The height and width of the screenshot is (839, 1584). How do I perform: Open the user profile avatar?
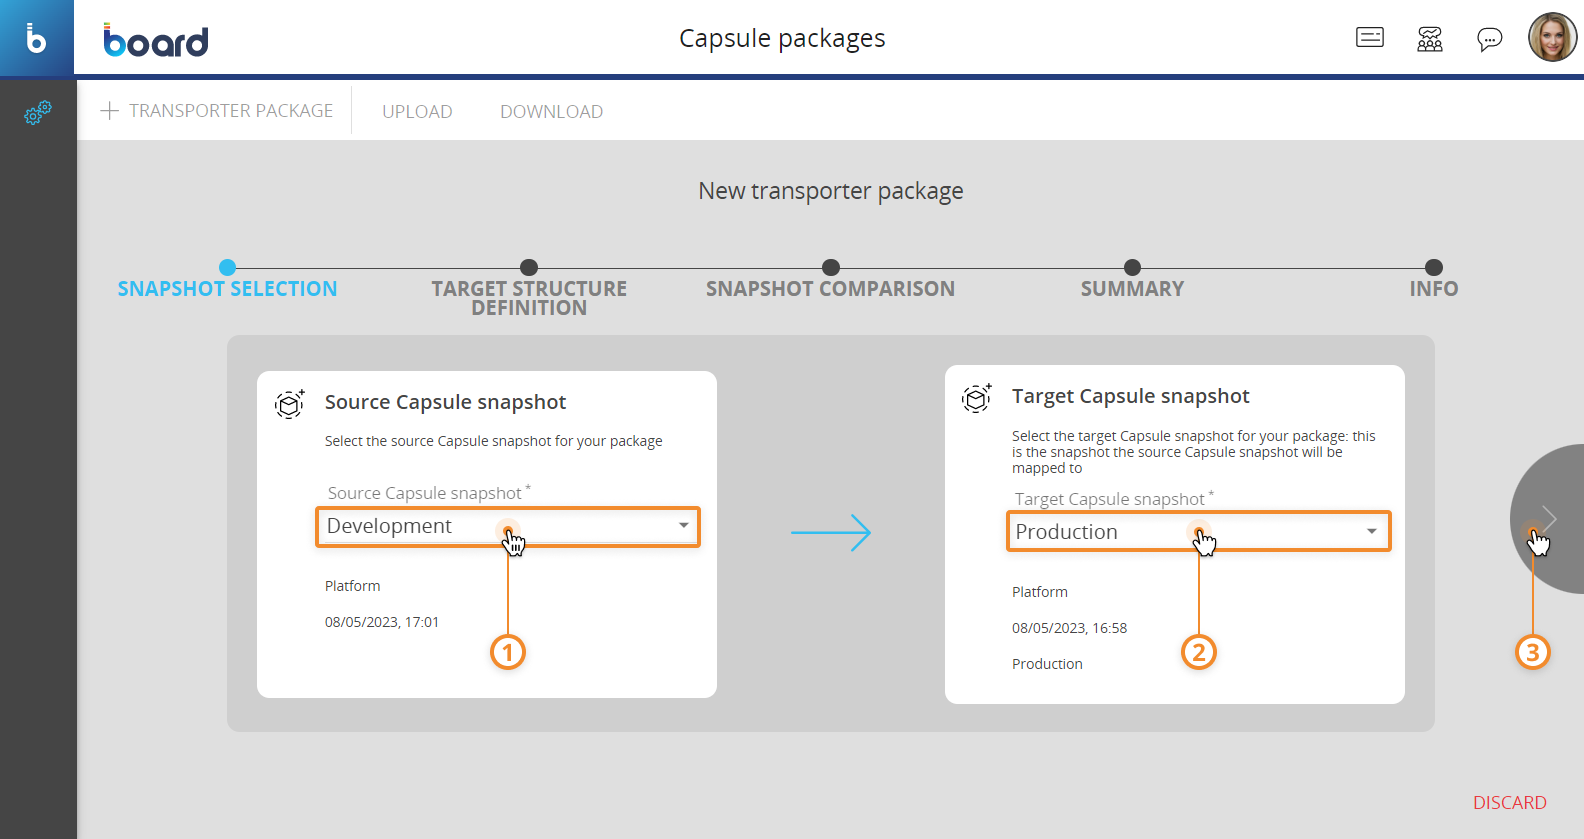1552,38
